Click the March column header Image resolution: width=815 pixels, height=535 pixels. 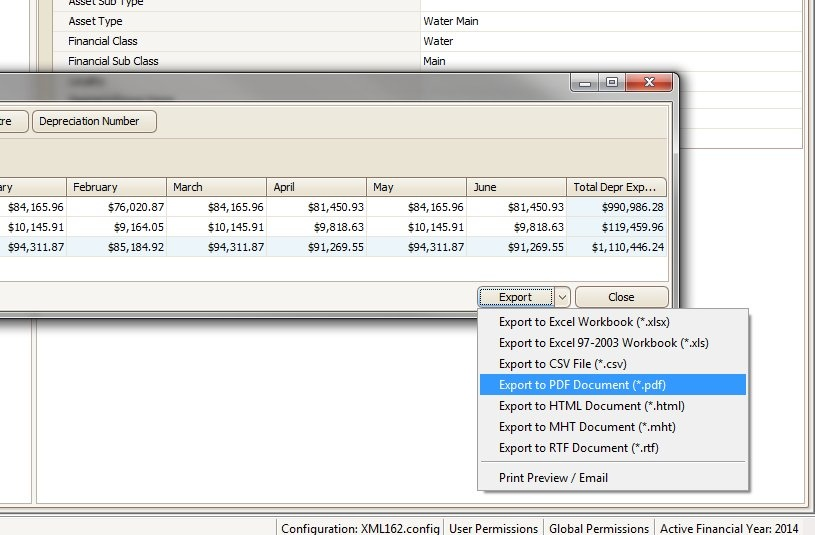[216, 187]
